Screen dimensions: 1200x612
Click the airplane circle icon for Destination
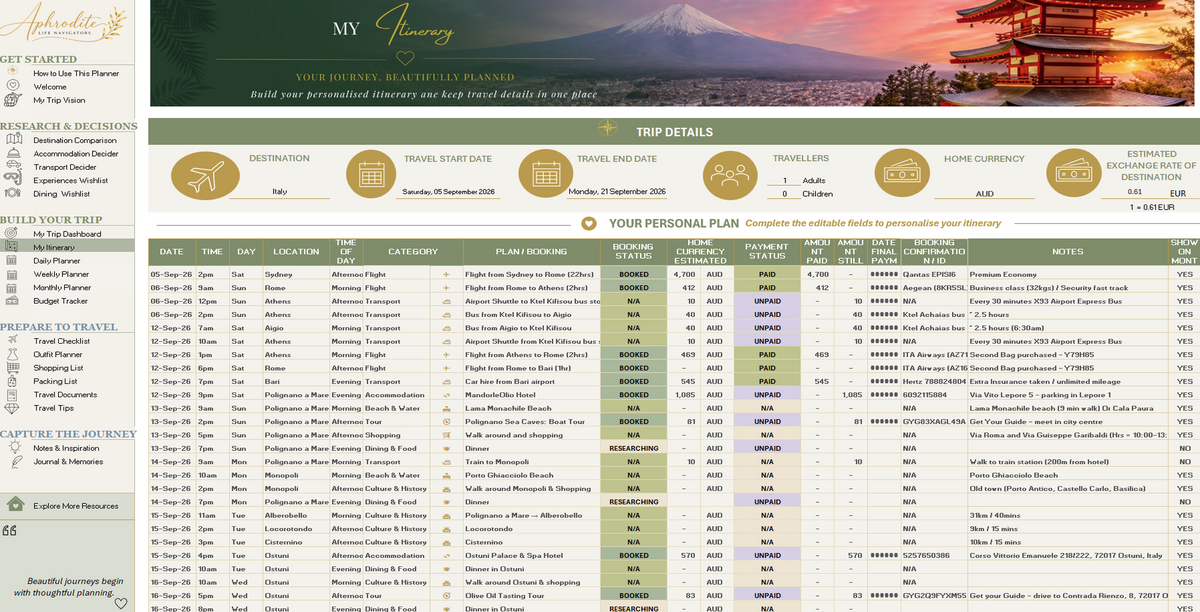[205, 175]
